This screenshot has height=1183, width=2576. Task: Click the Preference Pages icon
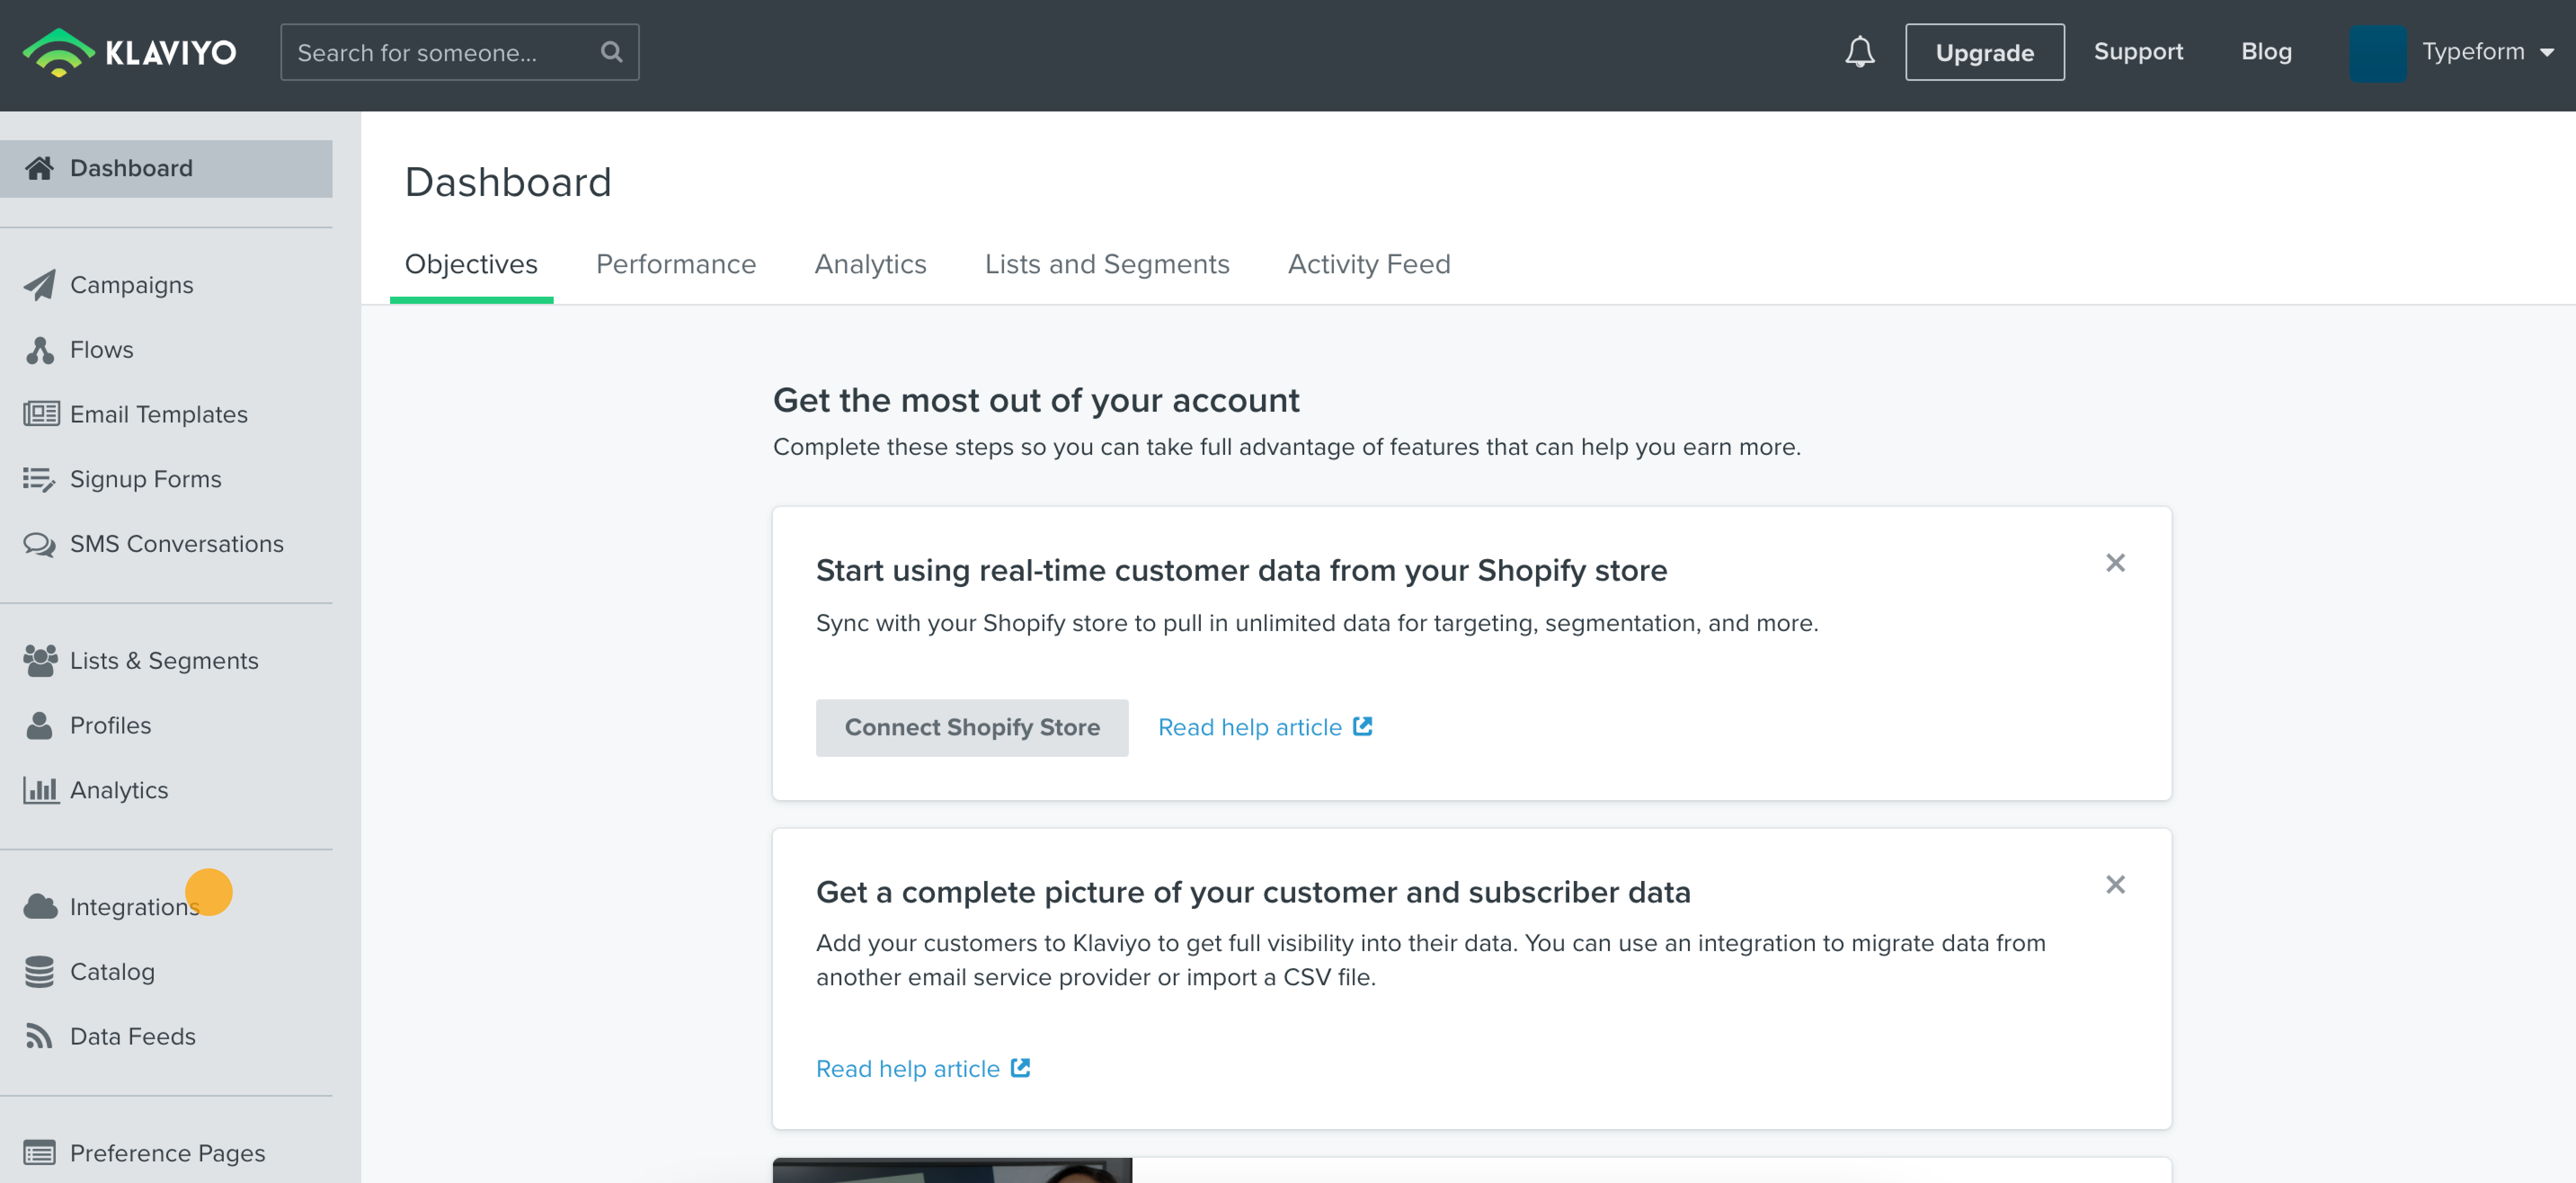coord(39,1153)
